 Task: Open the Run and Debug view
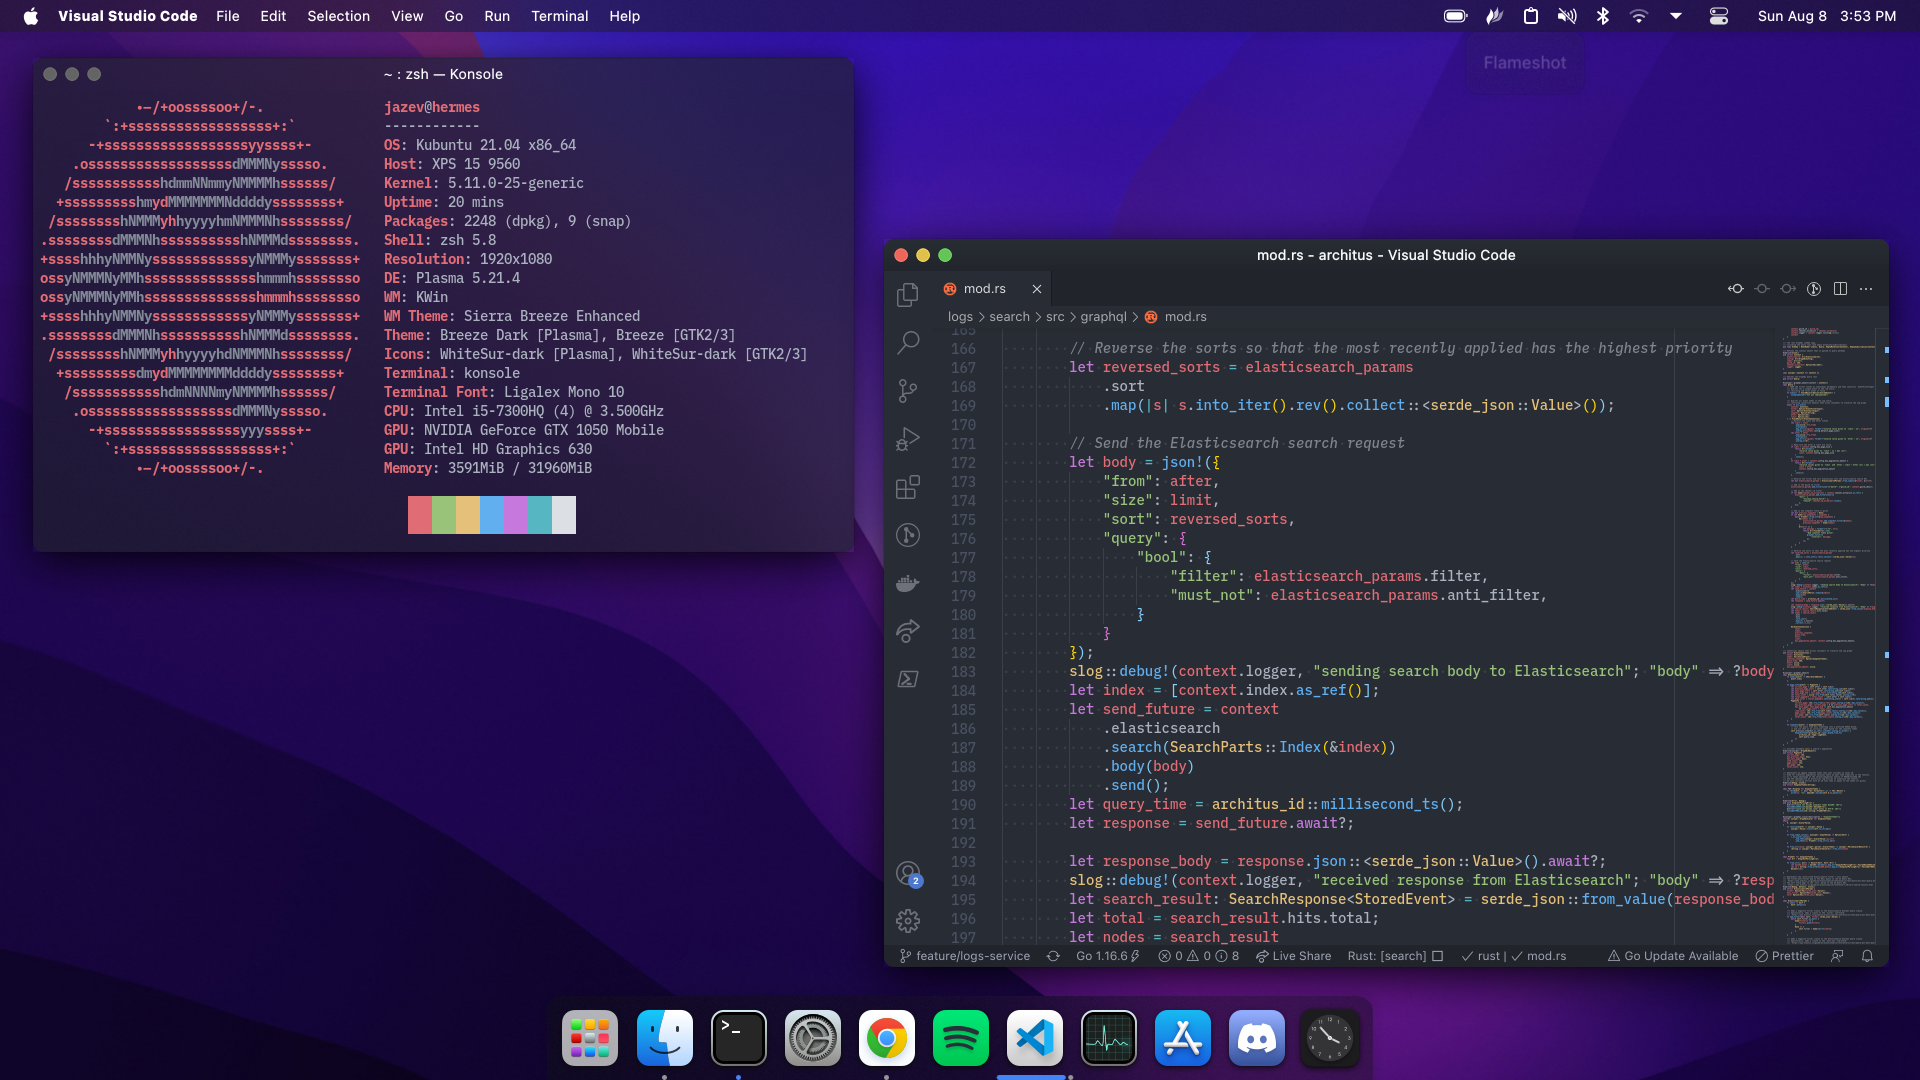coord(908,439)
